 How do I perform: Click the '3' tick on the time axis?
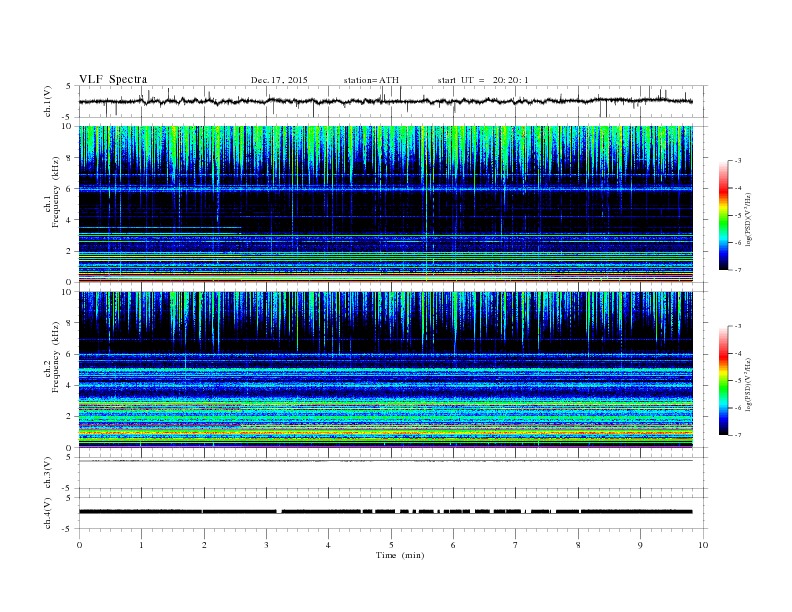(x=266, y=545)
